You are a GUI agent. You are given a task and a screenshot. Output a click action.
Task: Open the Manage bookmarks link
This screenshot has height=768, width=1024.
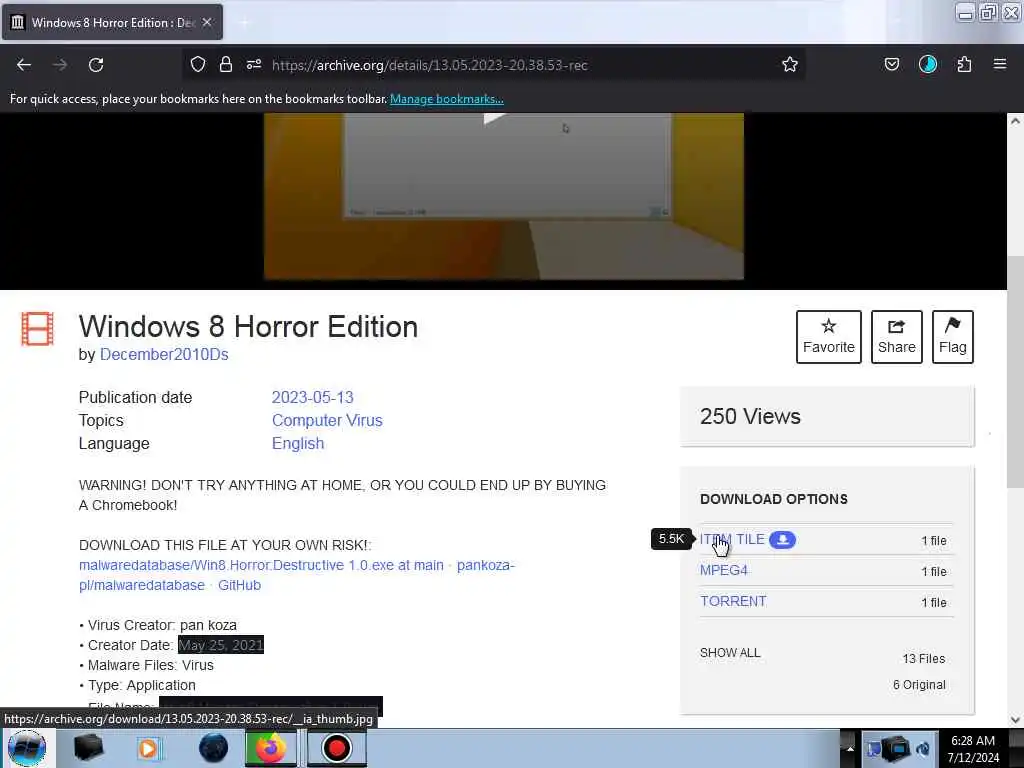447,99
